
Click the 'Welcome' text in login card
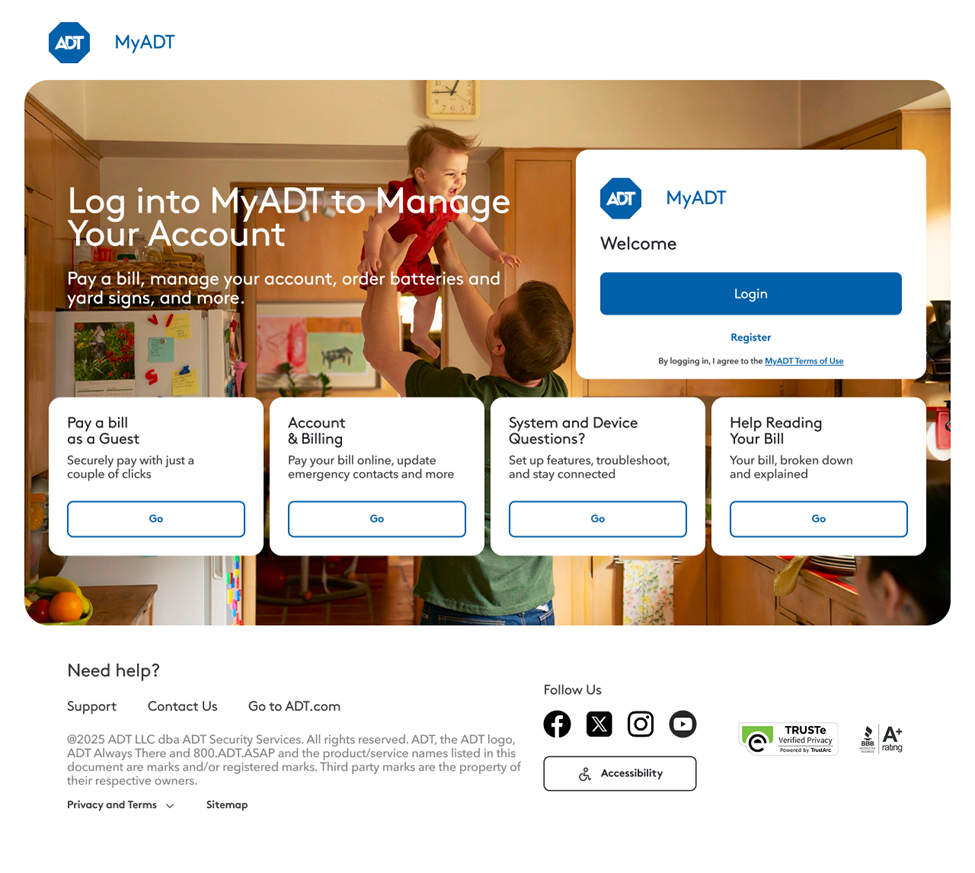638,243
